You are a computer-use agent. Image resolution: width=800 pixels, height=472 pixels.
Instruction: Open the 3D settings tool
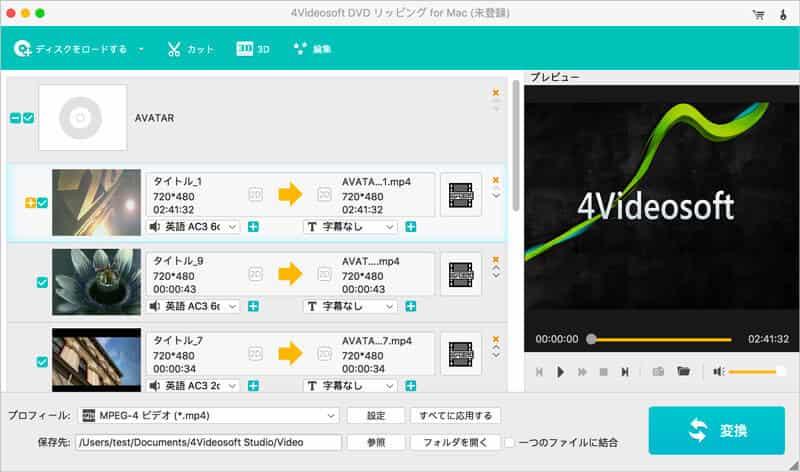(x=253, y=49)
